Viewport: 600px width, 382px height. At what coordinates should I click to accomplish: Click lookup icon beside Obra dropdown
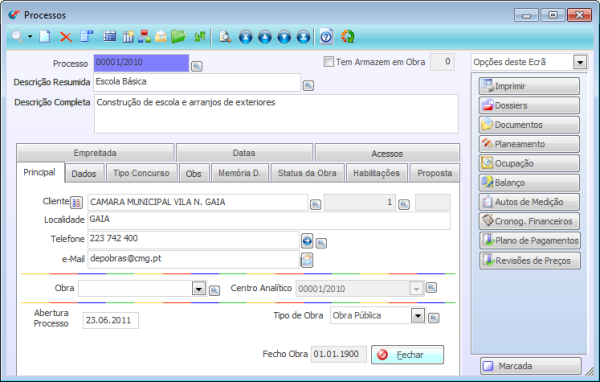(215, 291)
